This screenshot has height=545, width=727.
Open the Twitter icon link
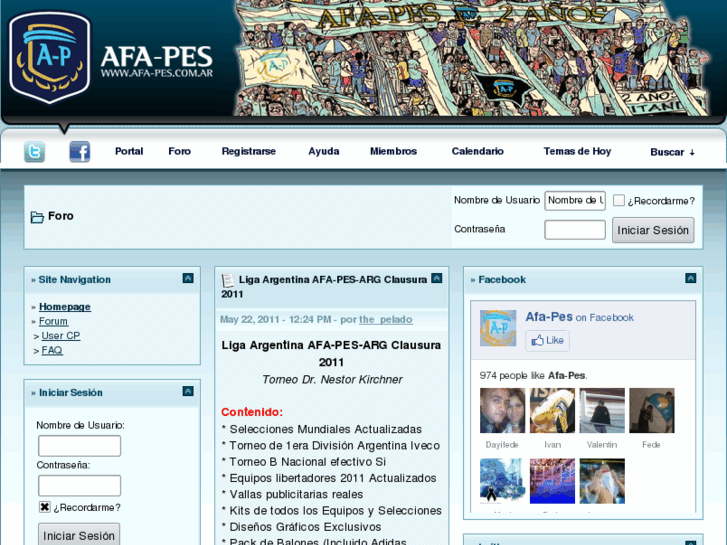[x=34, y=152]
